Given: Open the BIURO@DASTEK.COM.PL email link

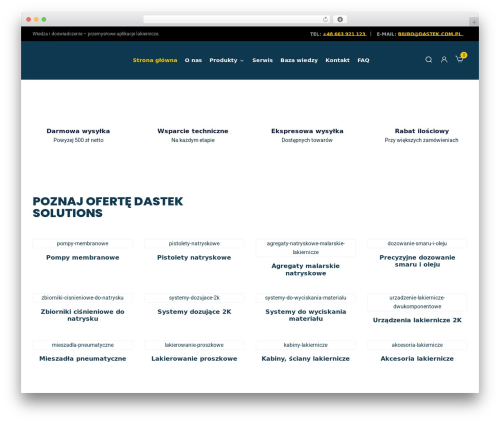Looking at the screenshot, I should (430, 34).
